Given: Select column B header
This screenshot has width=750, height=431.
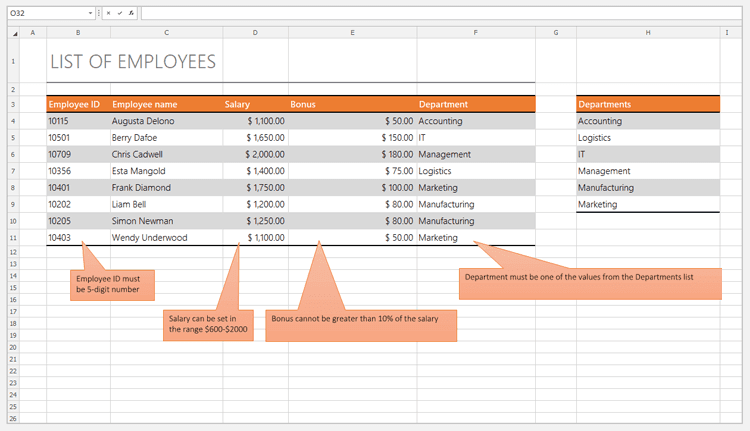Looking at the screenshot, I should point(78,33).
